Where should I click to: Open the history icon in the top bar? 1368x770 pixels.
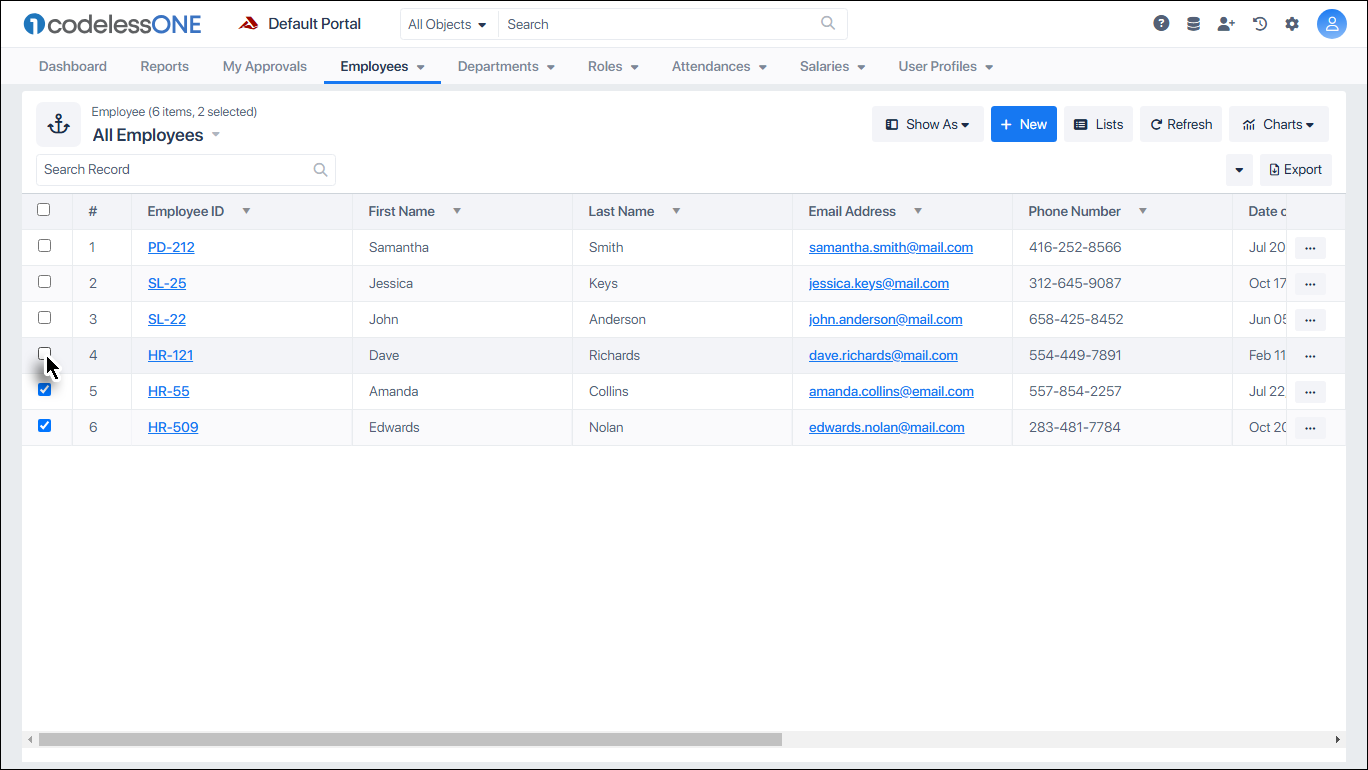tap(1259, 22)
